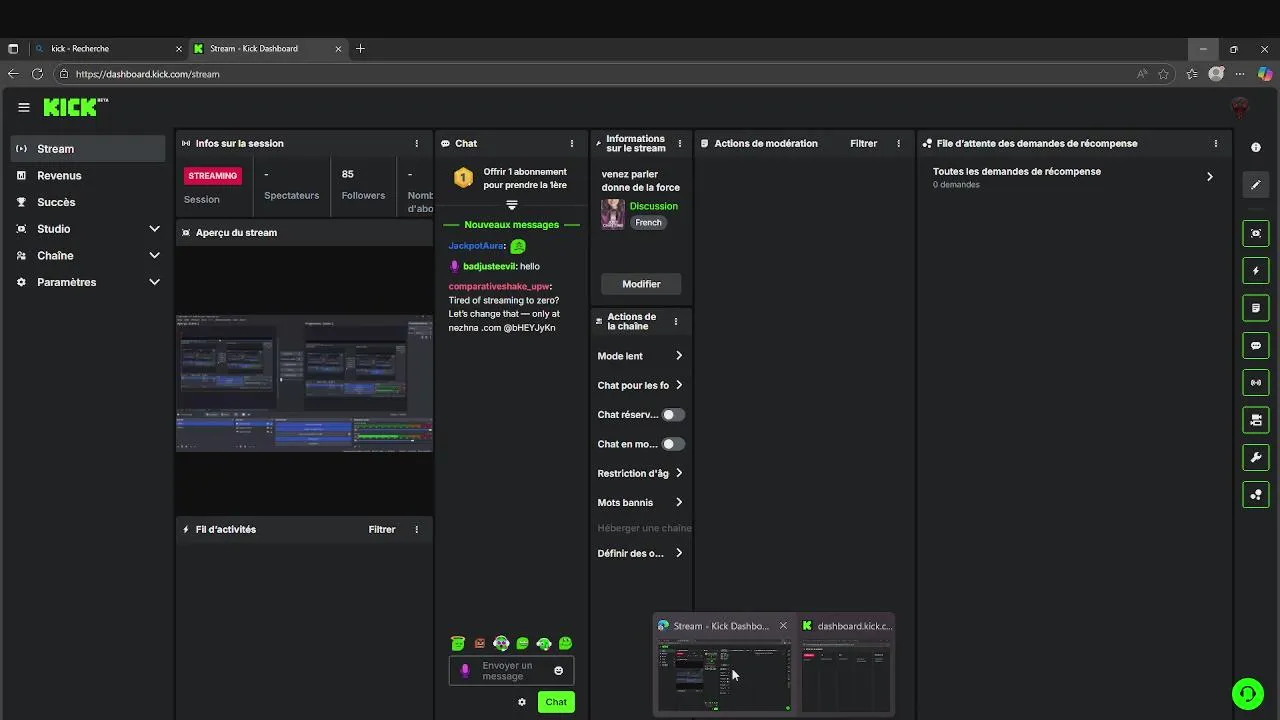This screenshot has height=720, width=1280.
Task: Open the Stream page in the sidebar
Action: coord(88,149)
